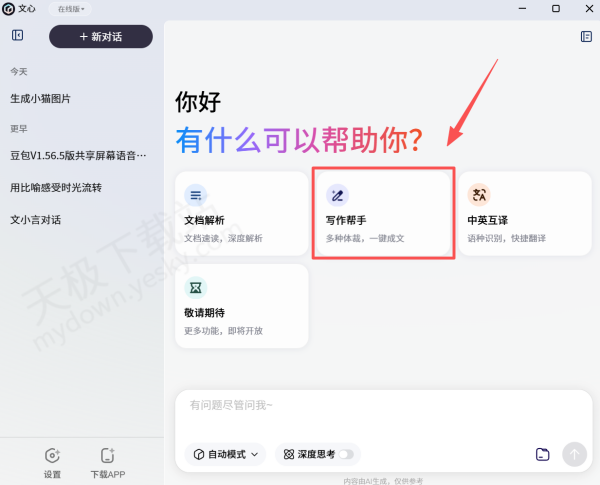The image size is (600, 485).
Task: Open the right panel icon at top
Action: click(x=586, y=37)
